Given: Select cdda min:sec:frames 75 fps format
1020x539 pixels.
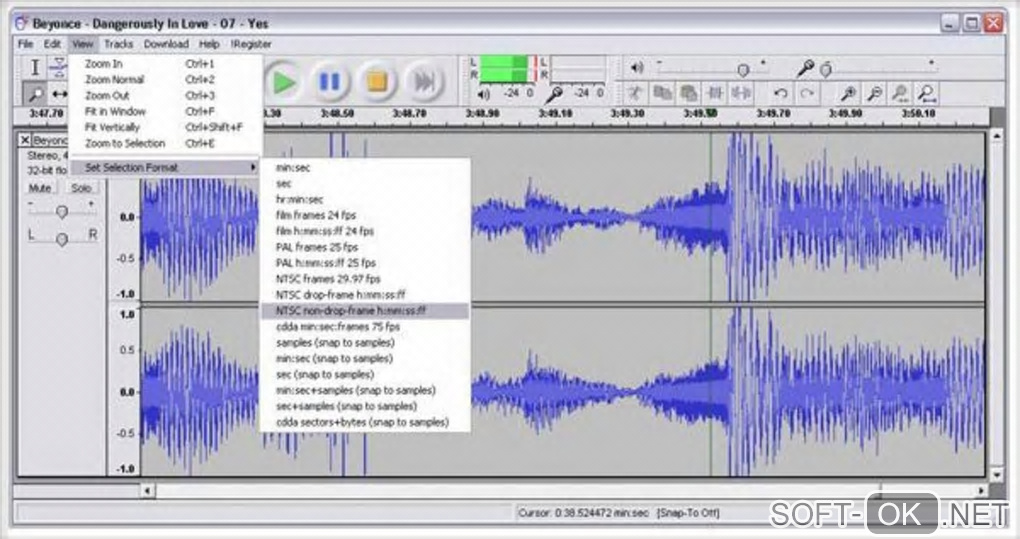Looking at the screenshot, I should point(365,326).
